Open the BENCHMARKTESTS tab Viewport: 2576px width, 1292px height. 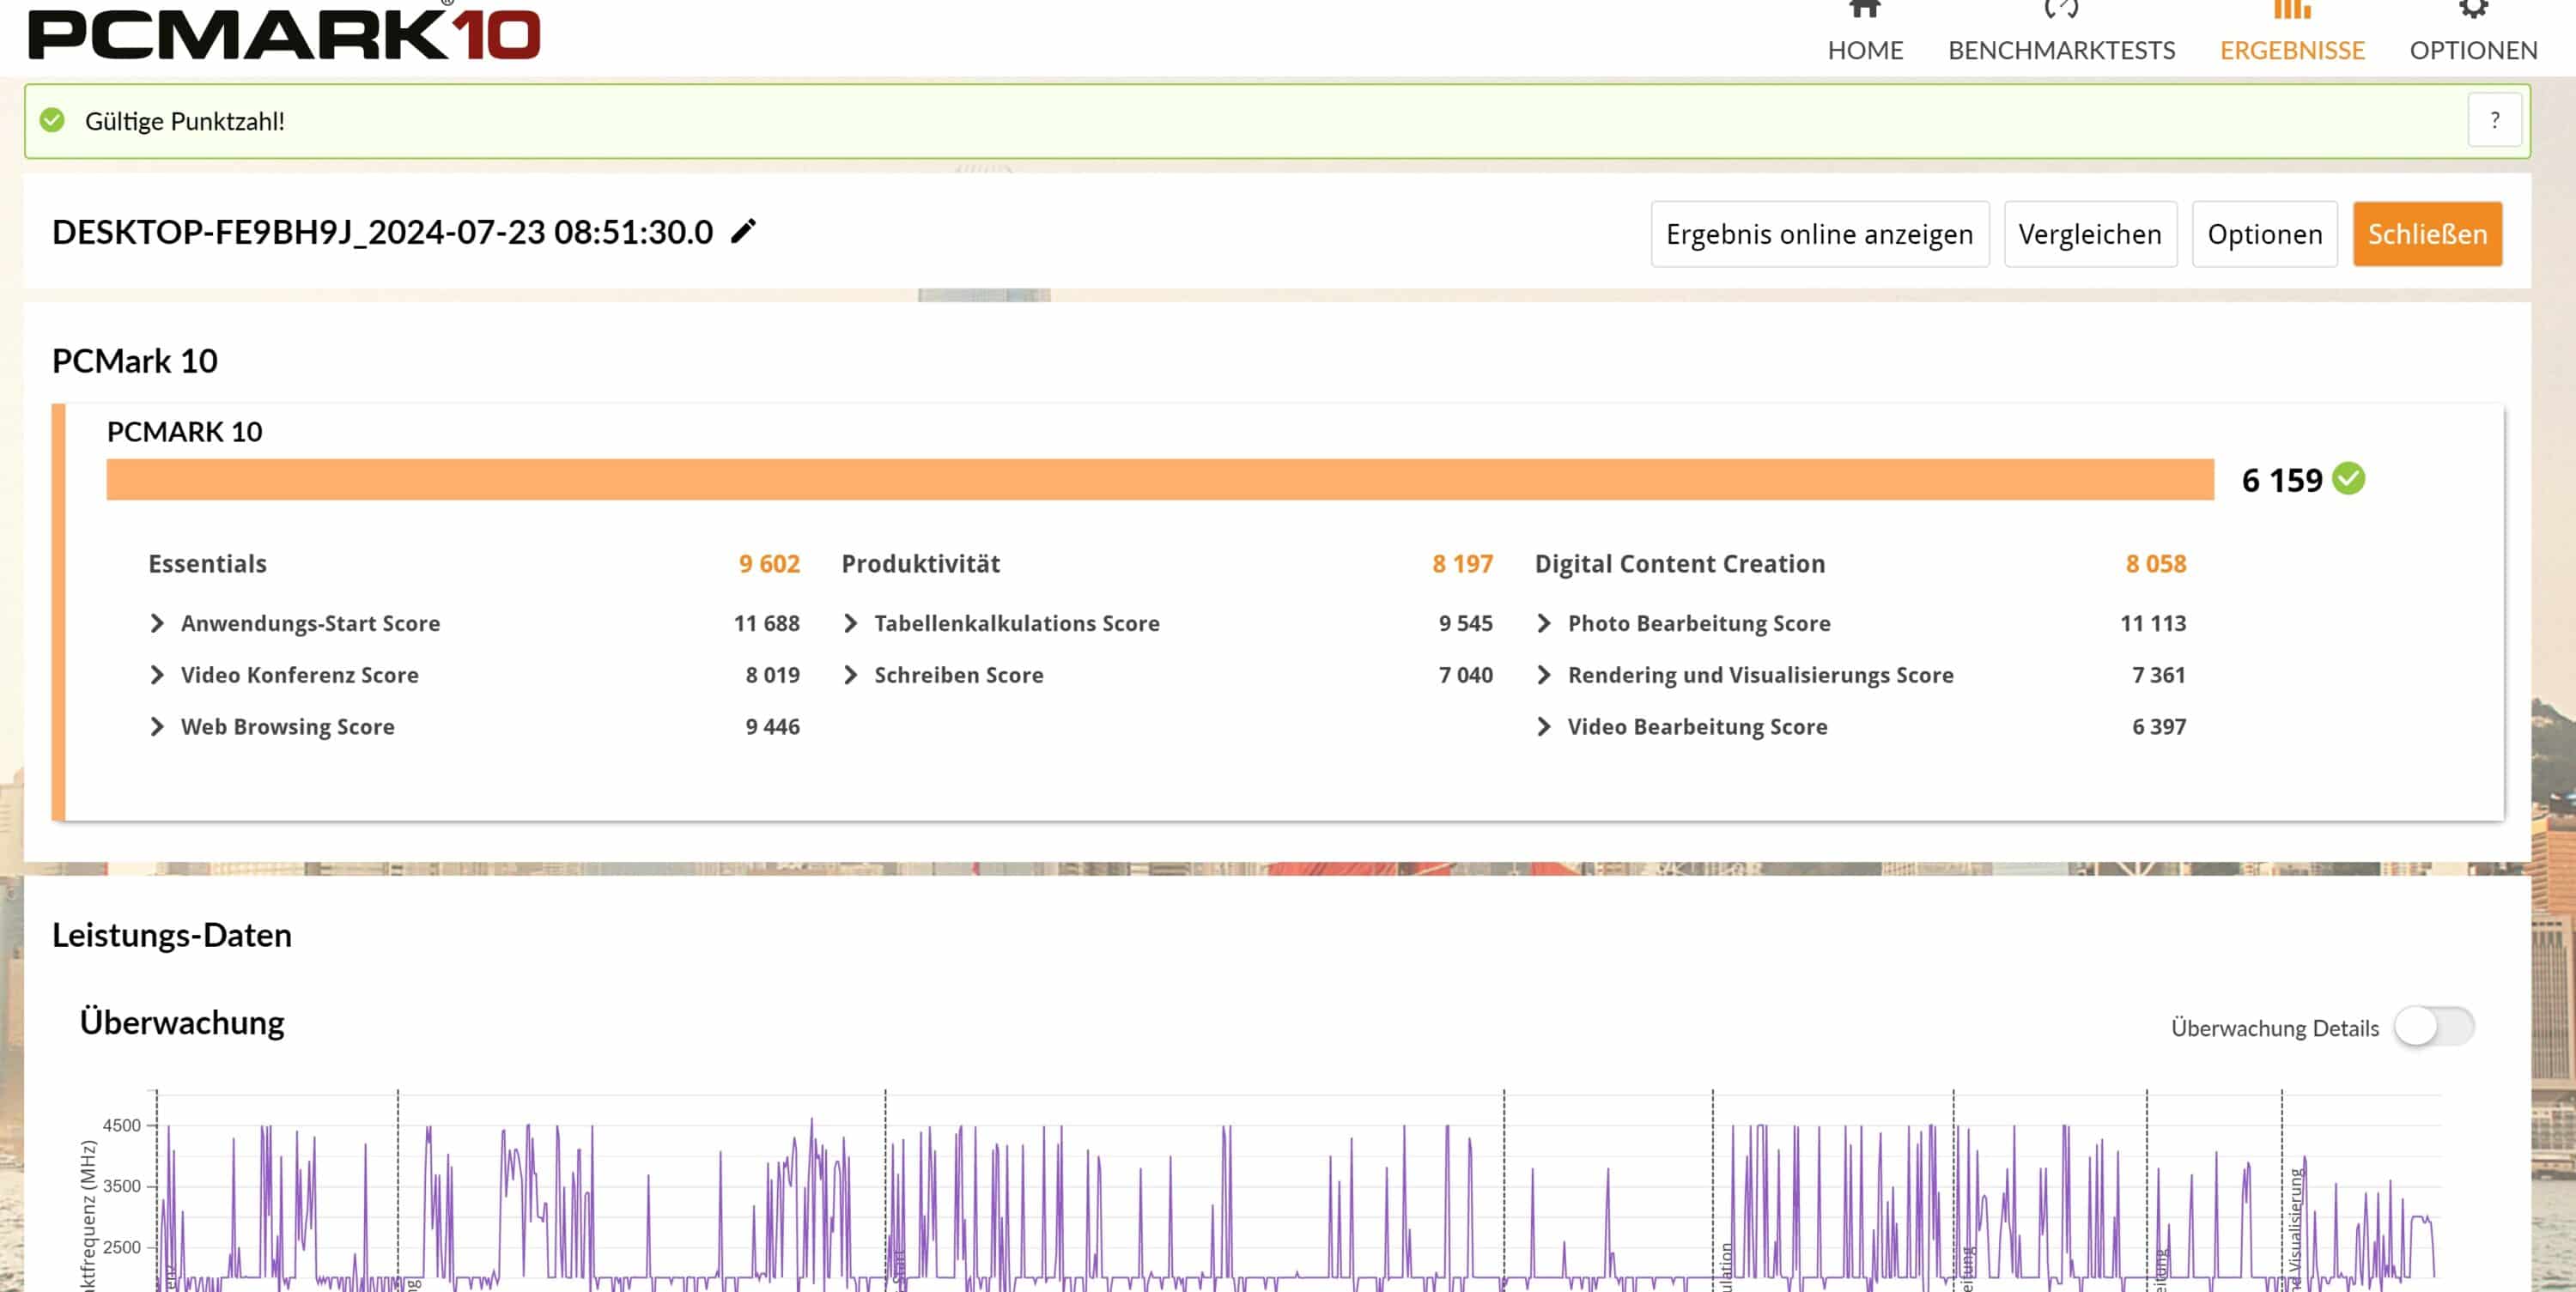(2061, 50)
